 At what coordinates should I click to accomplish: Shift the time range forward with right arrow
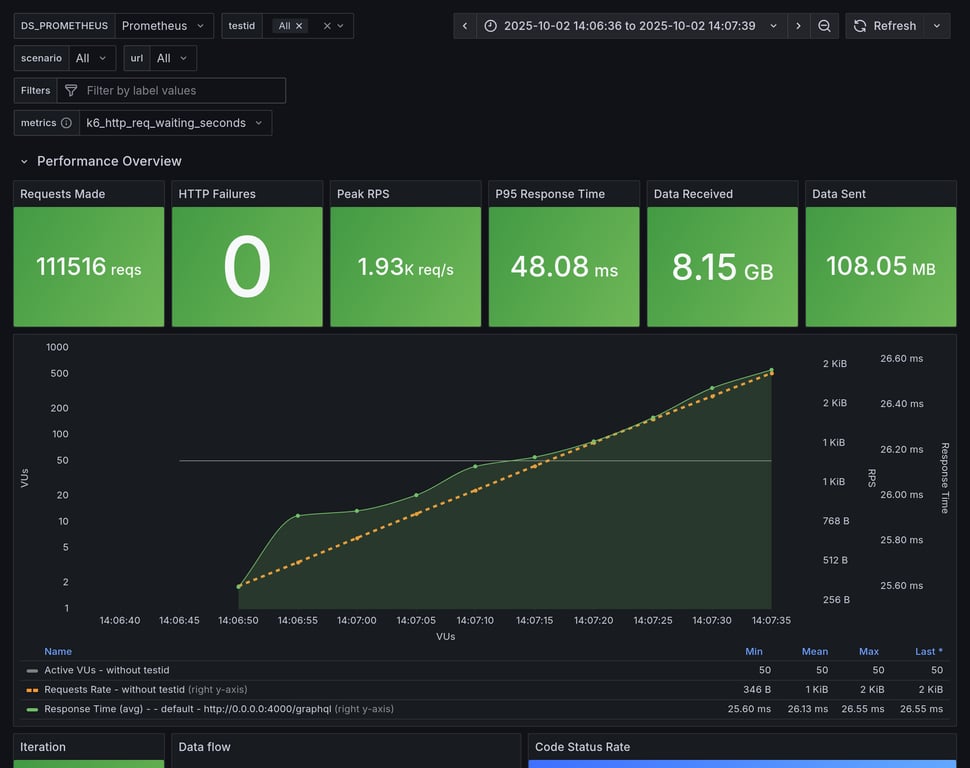[x=798, y=26]
